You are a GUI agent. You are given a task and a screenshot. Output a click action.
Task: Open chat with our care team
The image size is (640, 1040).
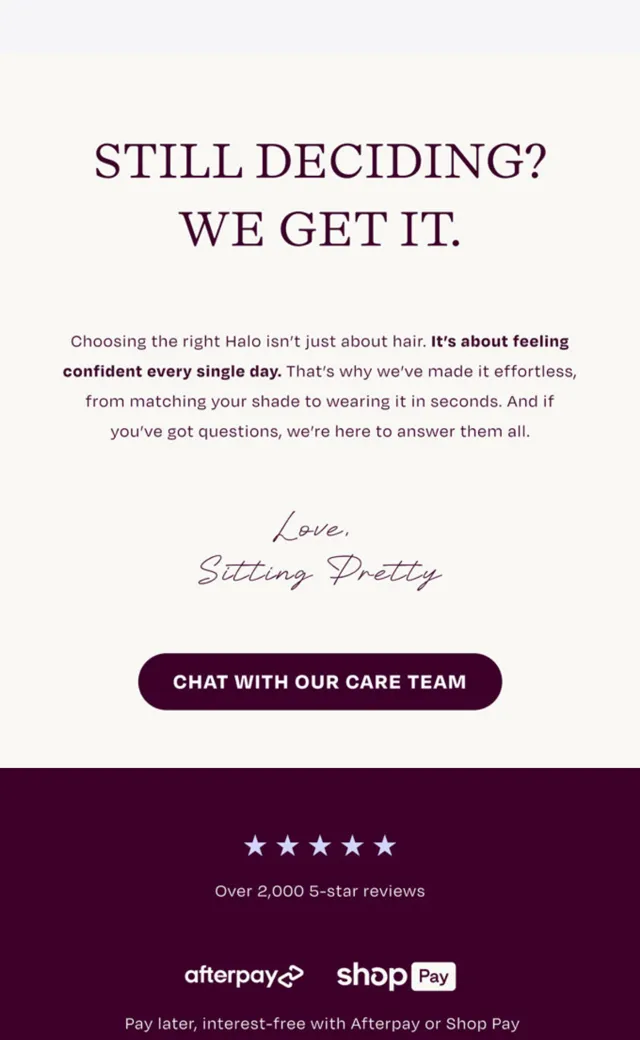click(x=320, y=682)
